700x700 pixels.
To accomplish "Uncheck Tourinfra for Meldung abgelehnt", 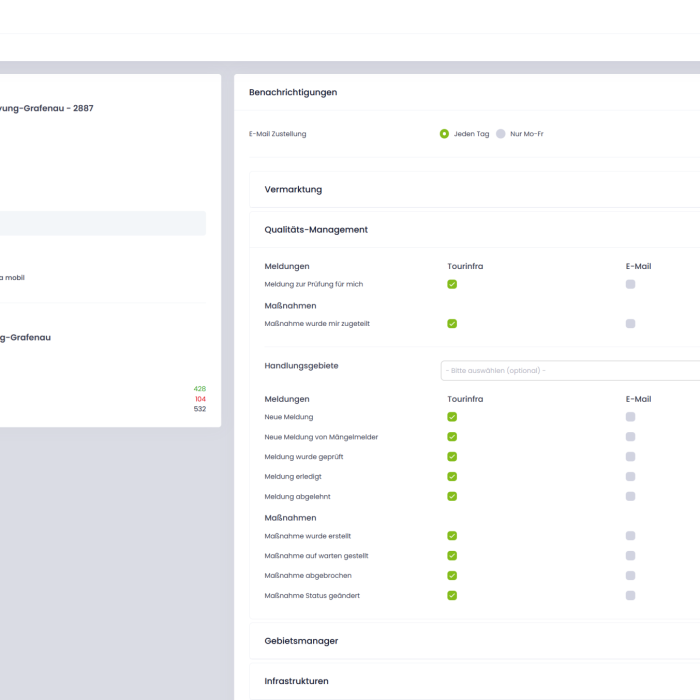I will click(452, 496).
